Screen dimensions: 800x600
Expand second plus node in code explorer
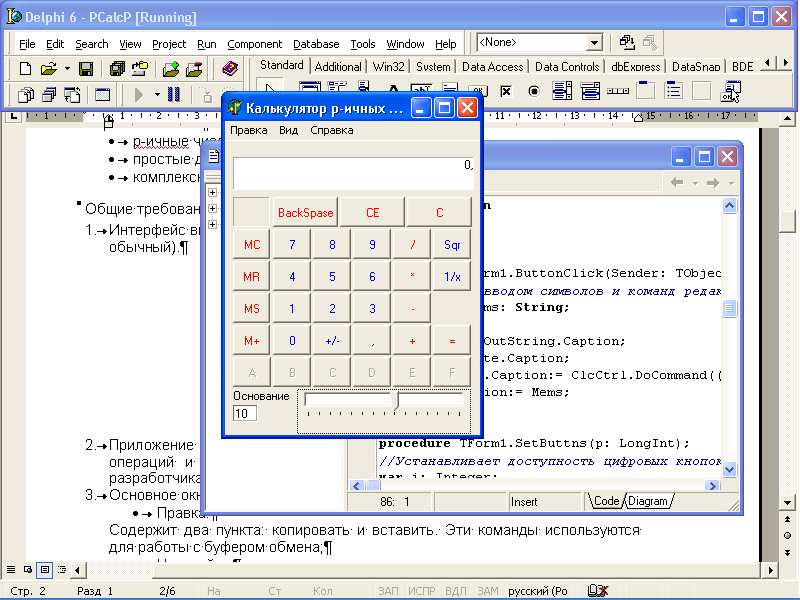point(213,208)
